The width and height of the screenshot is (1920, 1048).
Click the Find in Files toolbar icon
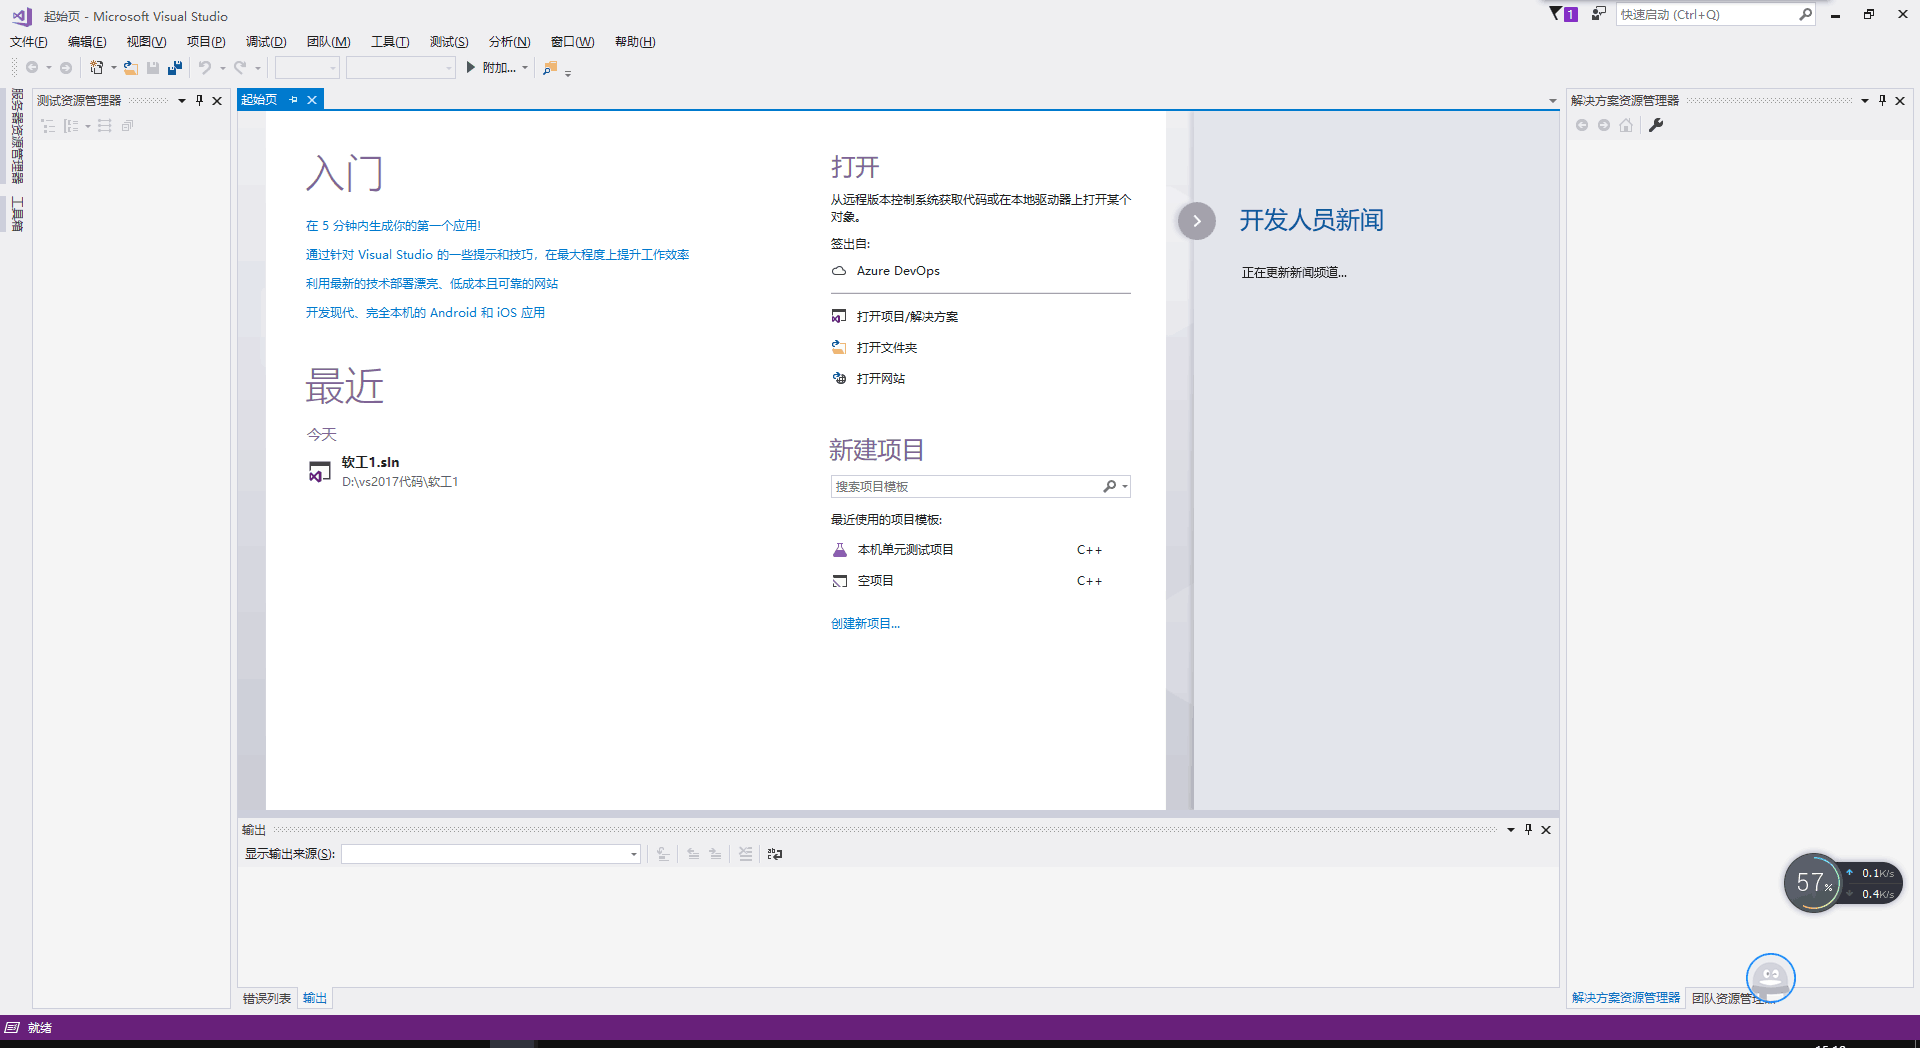pos(550,68)
